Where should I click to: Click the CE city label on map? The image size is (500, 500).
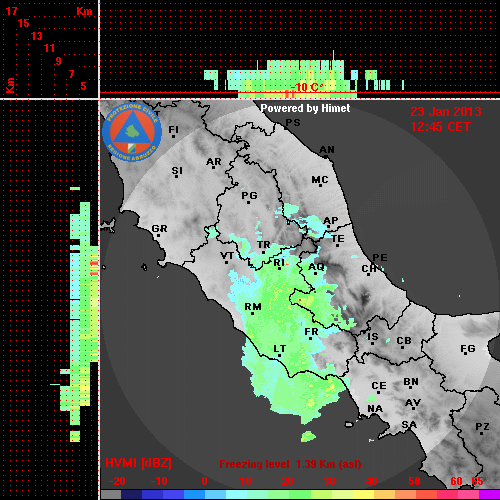coord(379,386)
